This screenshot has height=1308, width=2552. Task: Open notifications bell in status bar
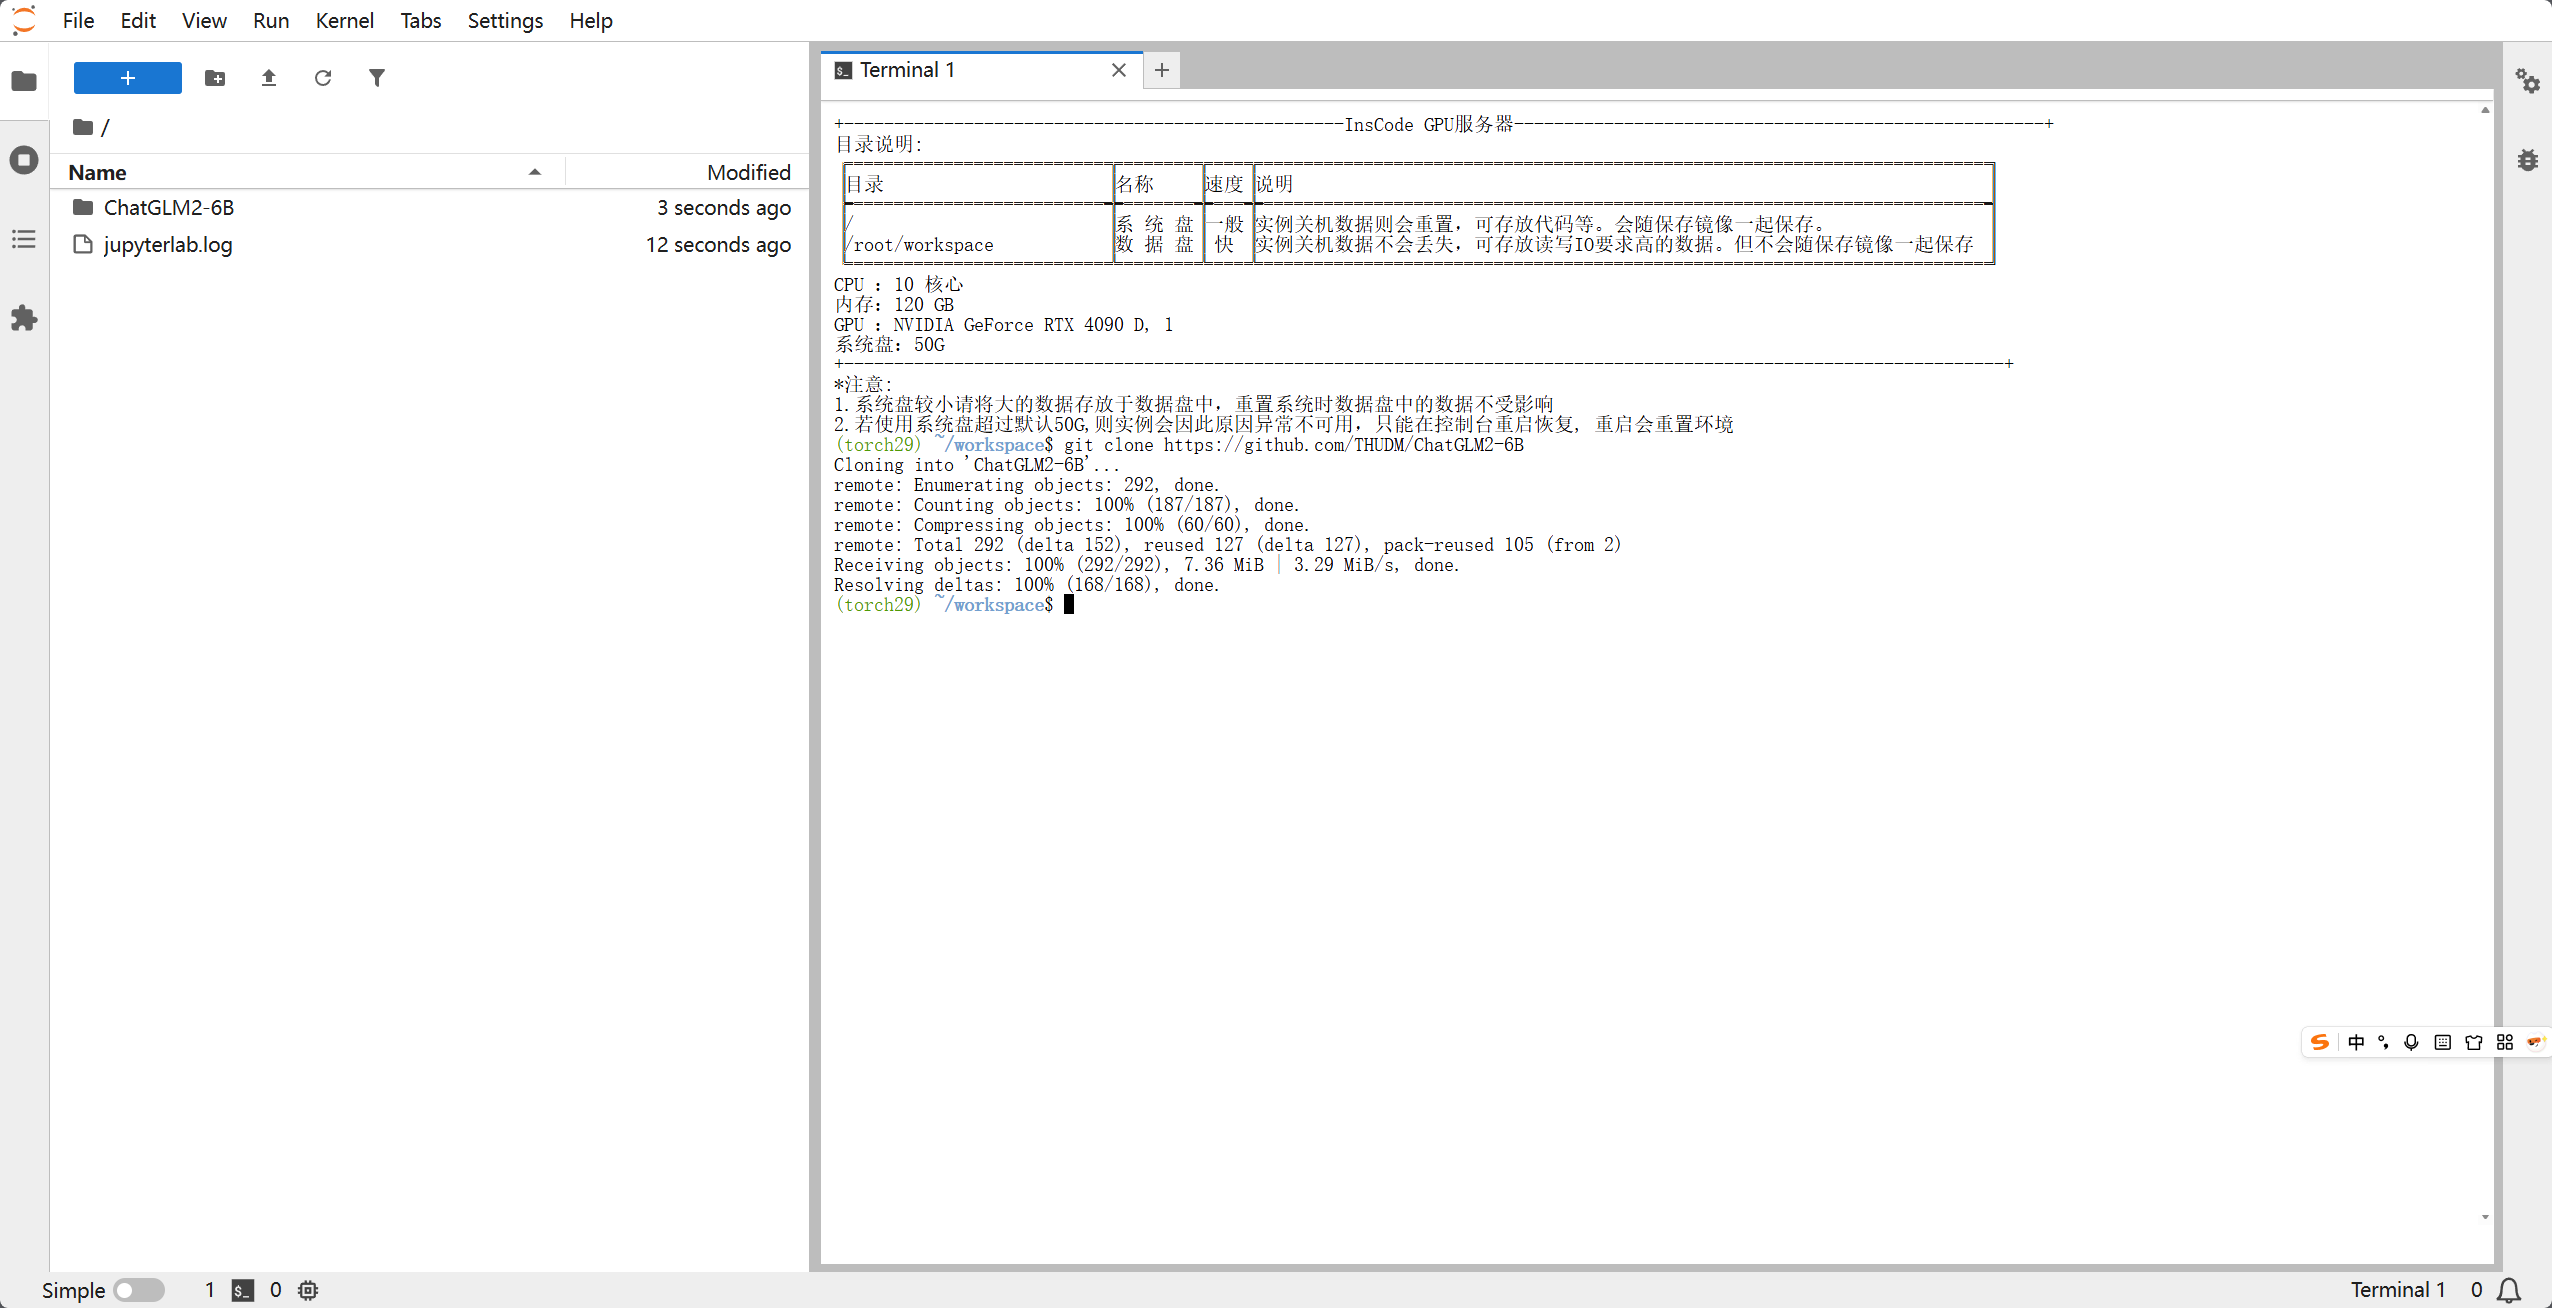click(2508, 1290)
